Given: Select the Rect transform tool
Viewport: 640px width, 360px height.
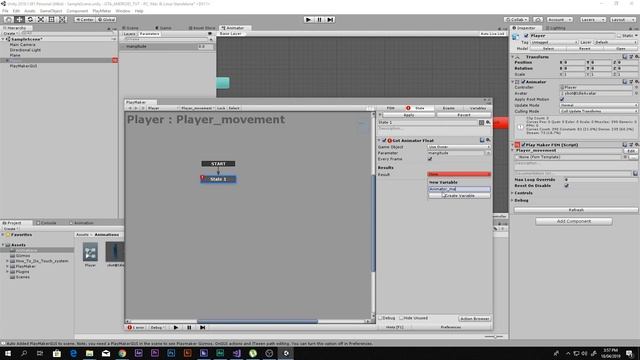Looking at the screenshot, I should (x=51, y=20).
